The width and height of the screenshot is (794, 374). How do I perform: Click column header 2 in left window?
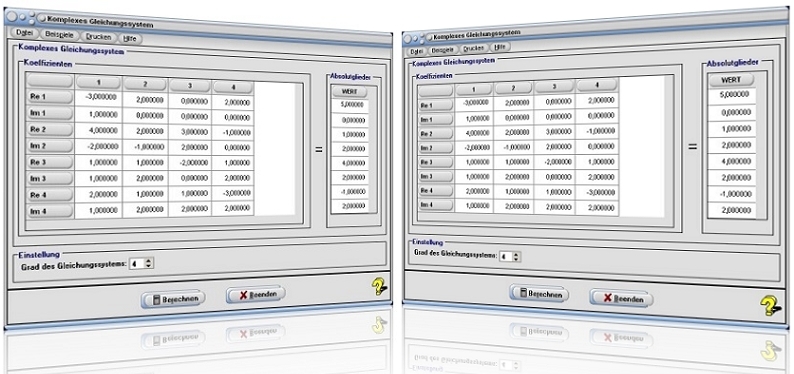point(145,85)
